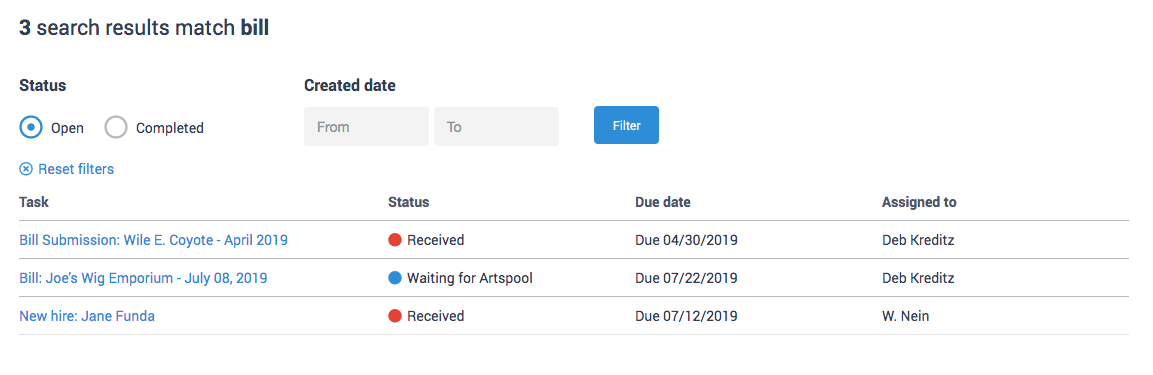Click the Assigned to column header

click(919, 202)
